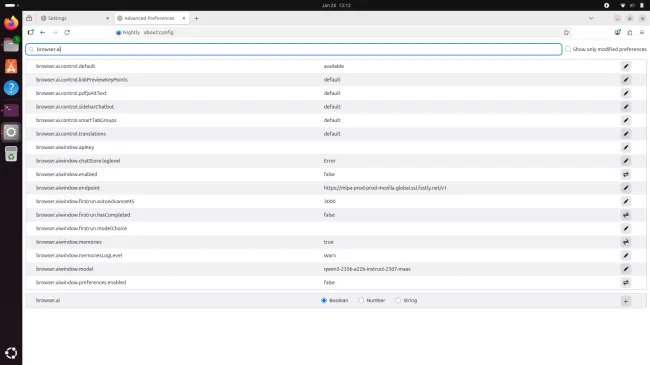Edit browser.aiwindow.model value
The image size is (650, 365).
(626, 269)
